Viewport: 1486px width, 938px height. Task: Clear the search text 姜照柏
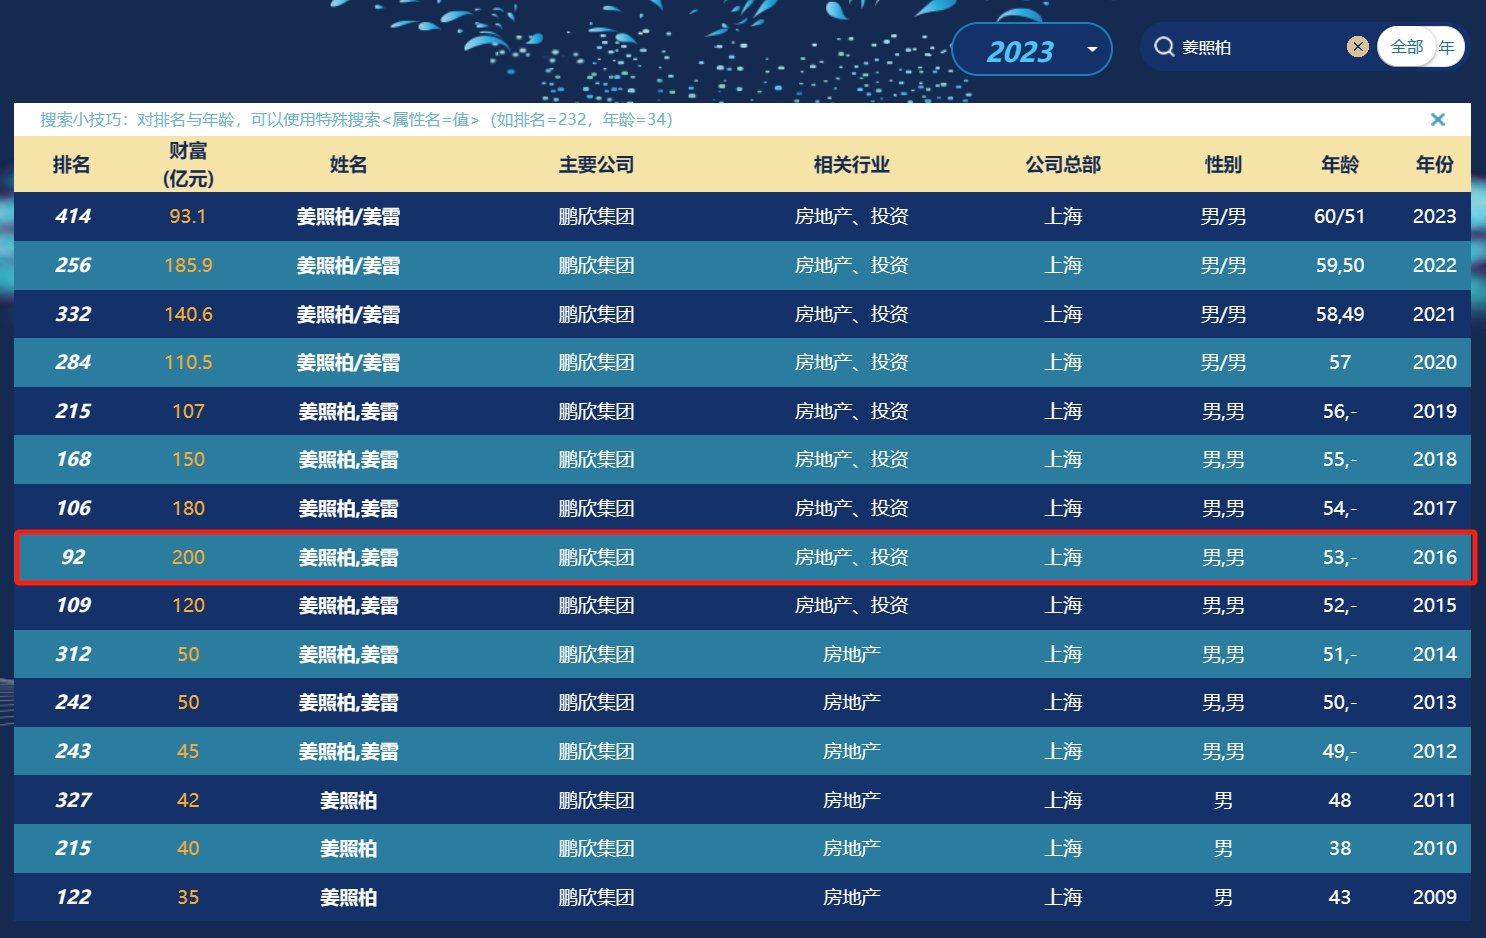click(x=1357, y=47)
